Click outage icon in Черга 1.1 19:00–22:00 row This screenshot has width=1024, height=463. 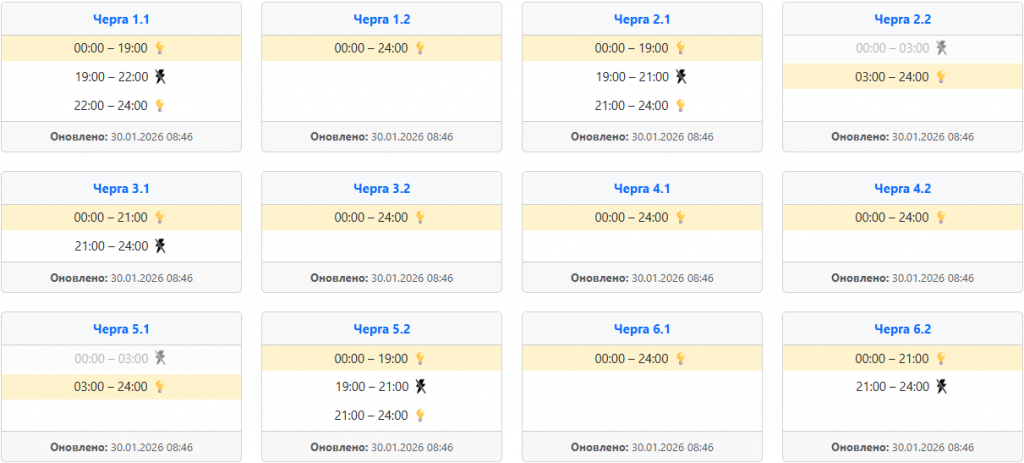point(159,76)
